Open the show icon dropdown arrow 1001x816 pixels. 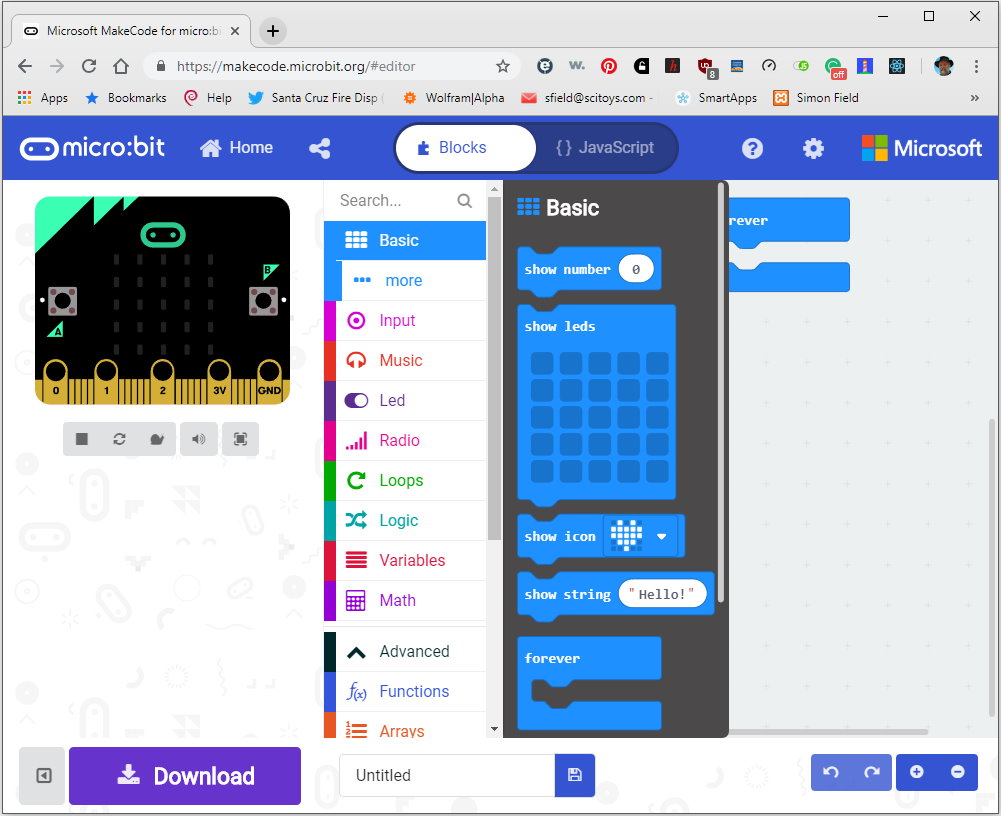(x=662, y=536)
